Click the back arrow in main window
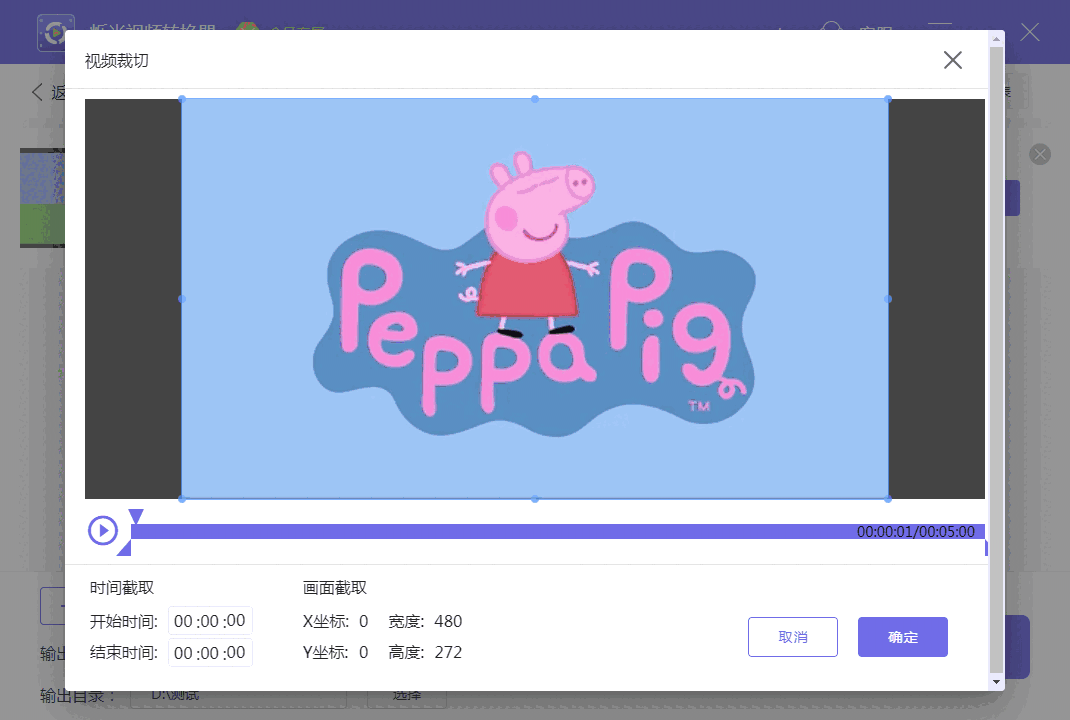The width and height of the screenshot is (1070, 720). click(x=38, y=91)
